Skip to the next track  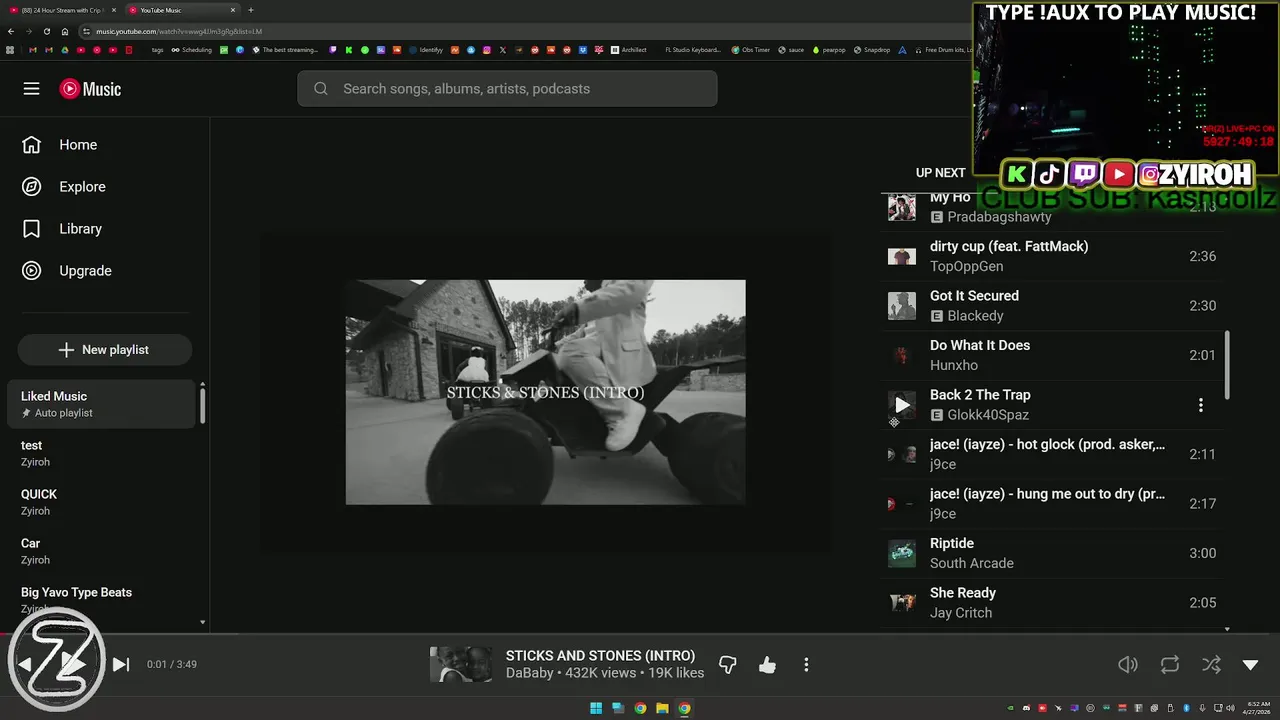[x=121, y=665]
